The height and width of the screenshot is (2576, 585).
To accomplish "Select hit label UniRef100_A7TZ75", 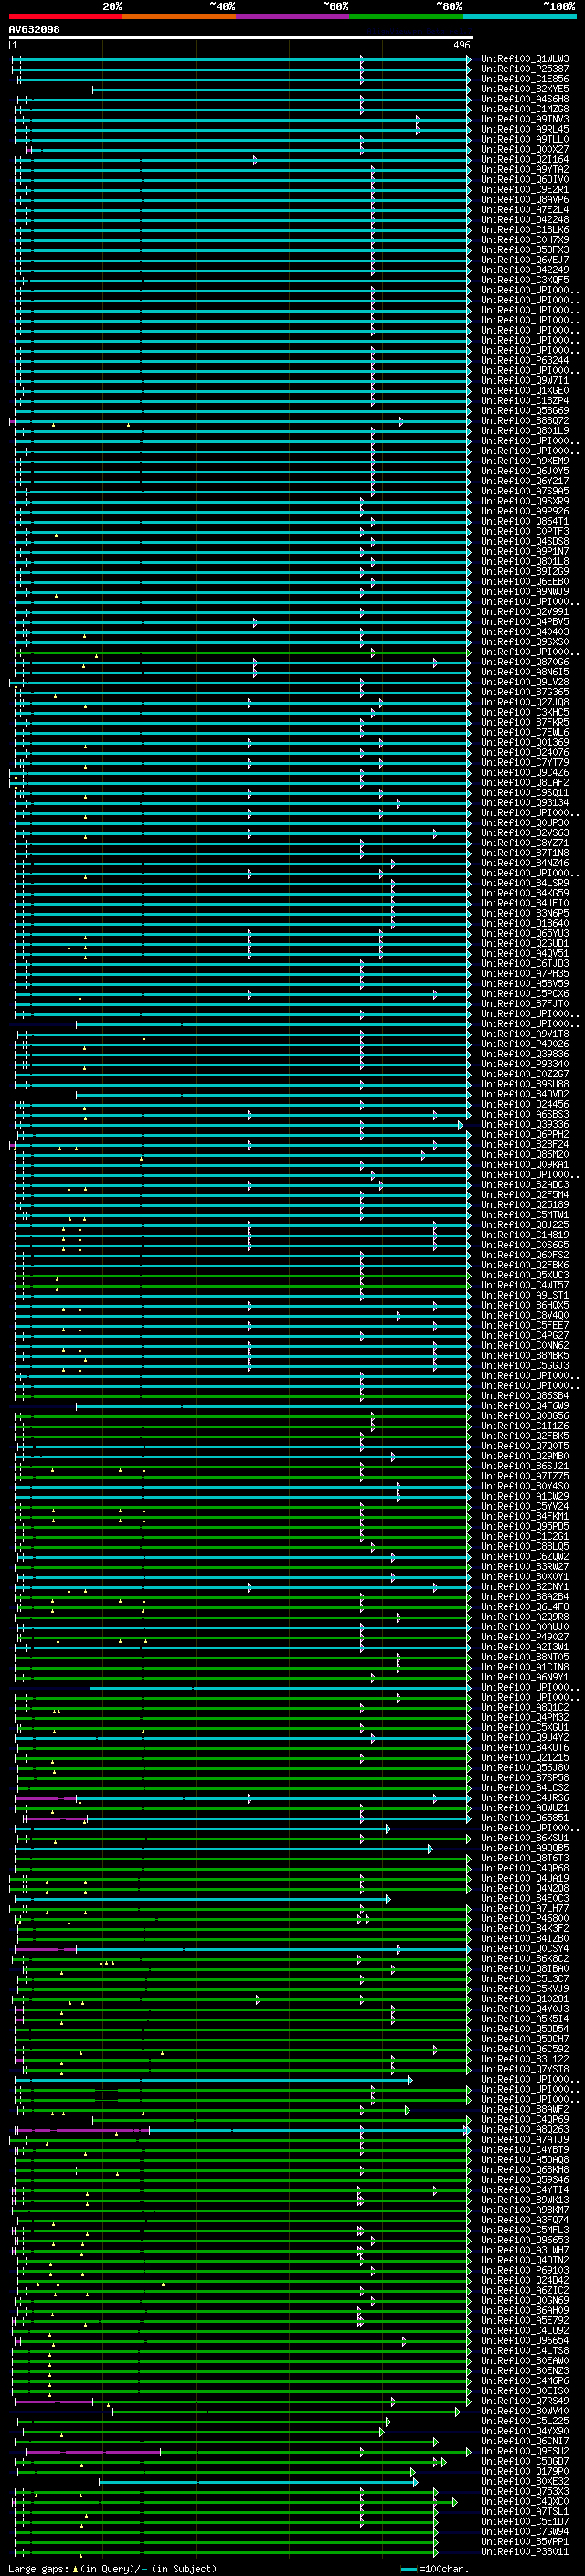I will [x=525, y=1475].
